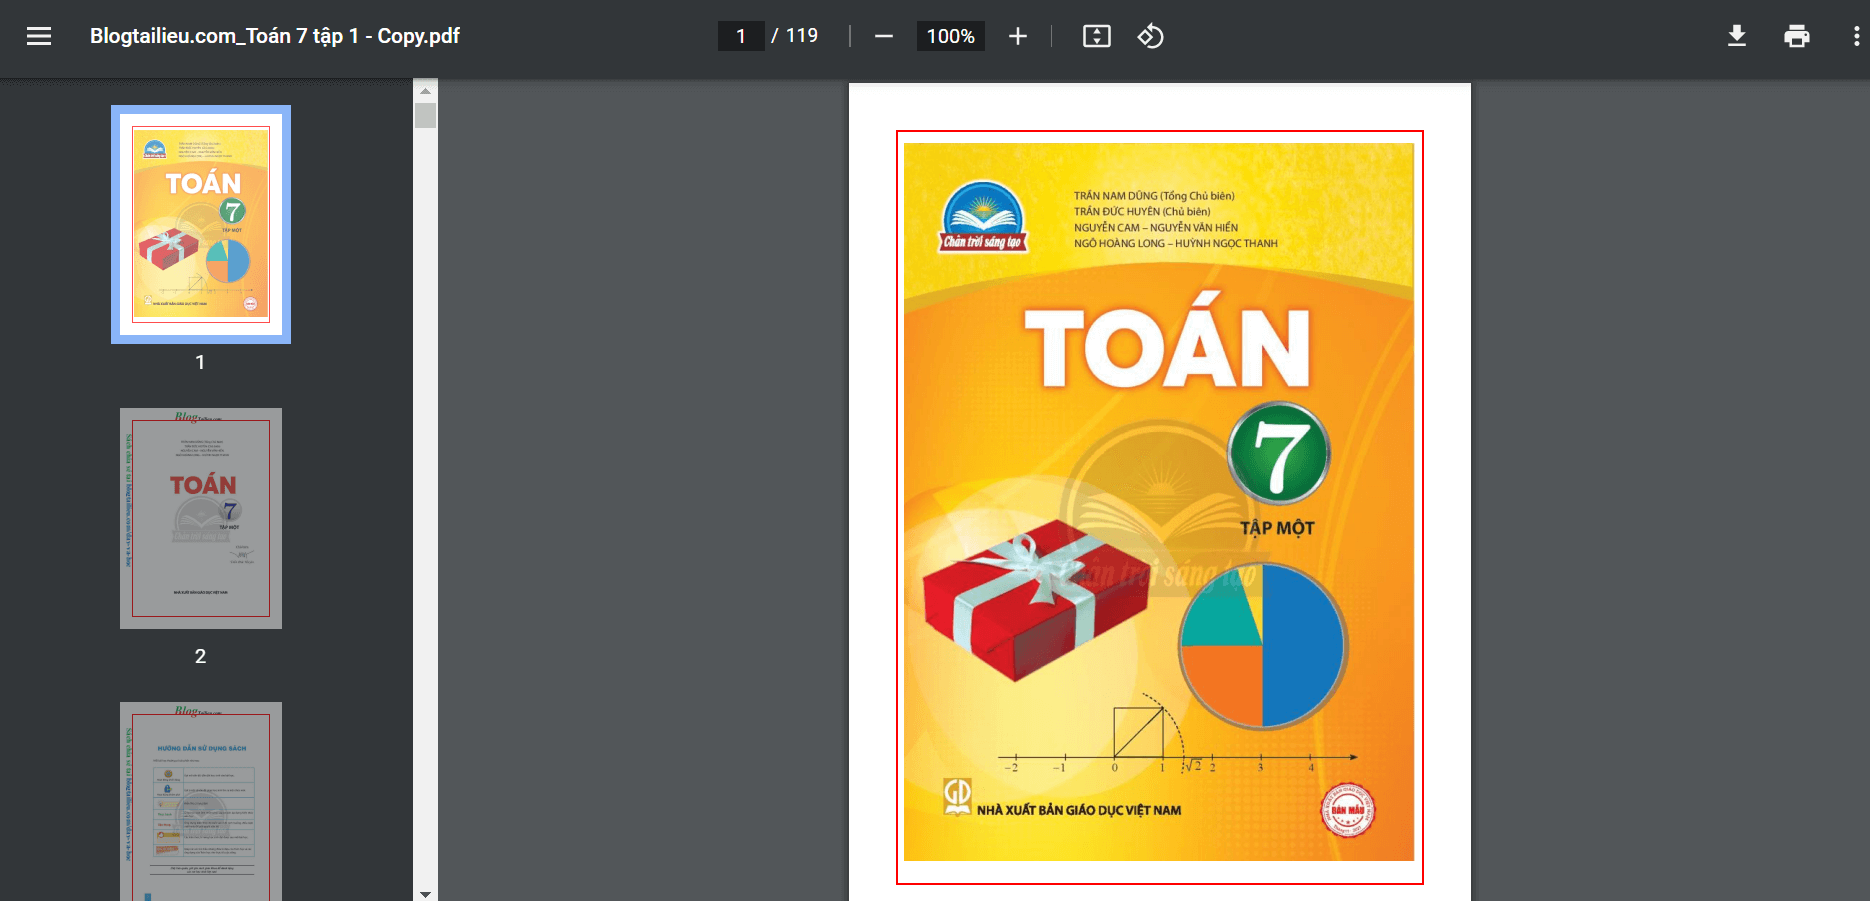Open the more actions three-dot menu

[x=1856, y=36]
